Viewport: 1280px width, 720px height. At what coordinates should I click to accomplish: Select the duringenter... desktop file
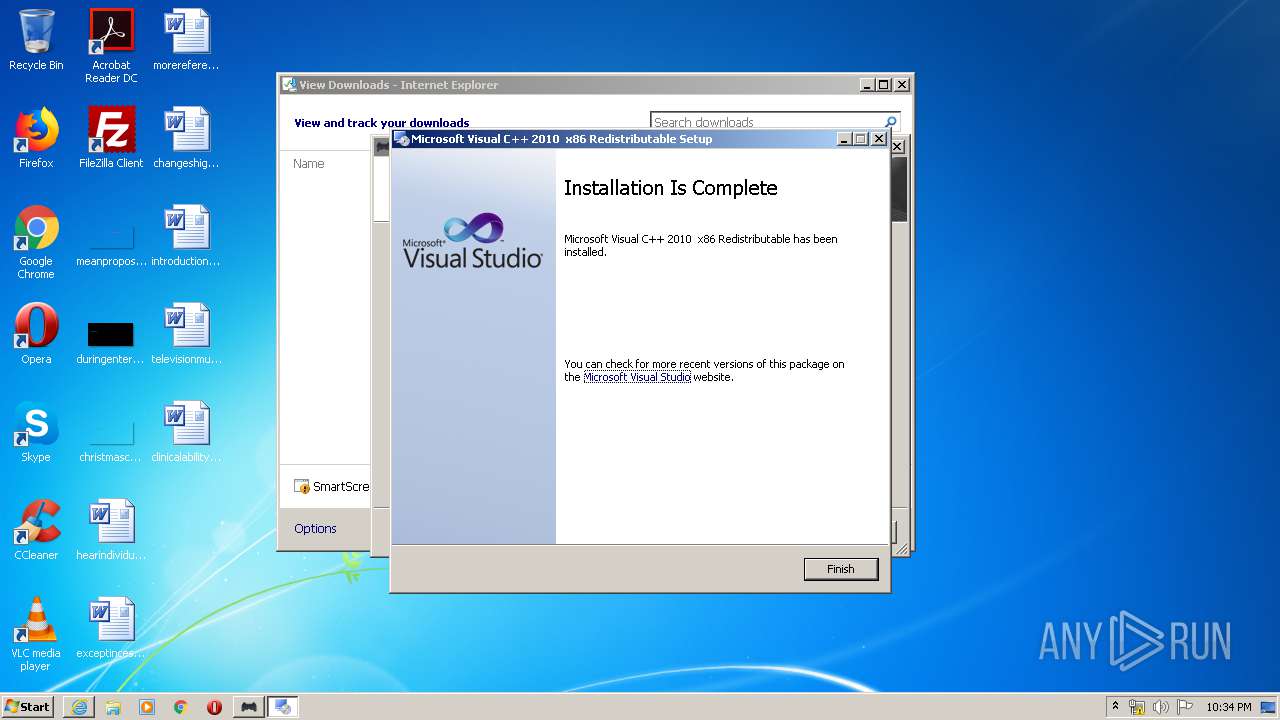pos(111,340)
